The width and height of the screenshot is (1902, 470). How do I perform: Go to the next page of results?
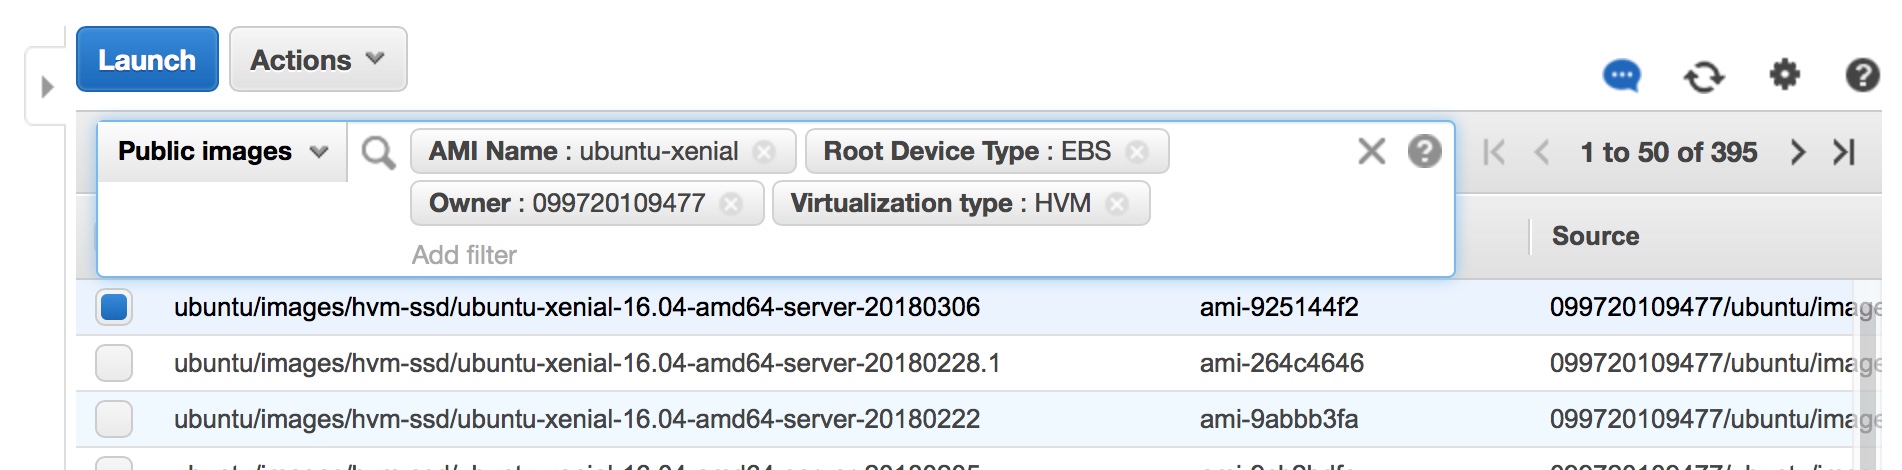(x=1798, y=152)
